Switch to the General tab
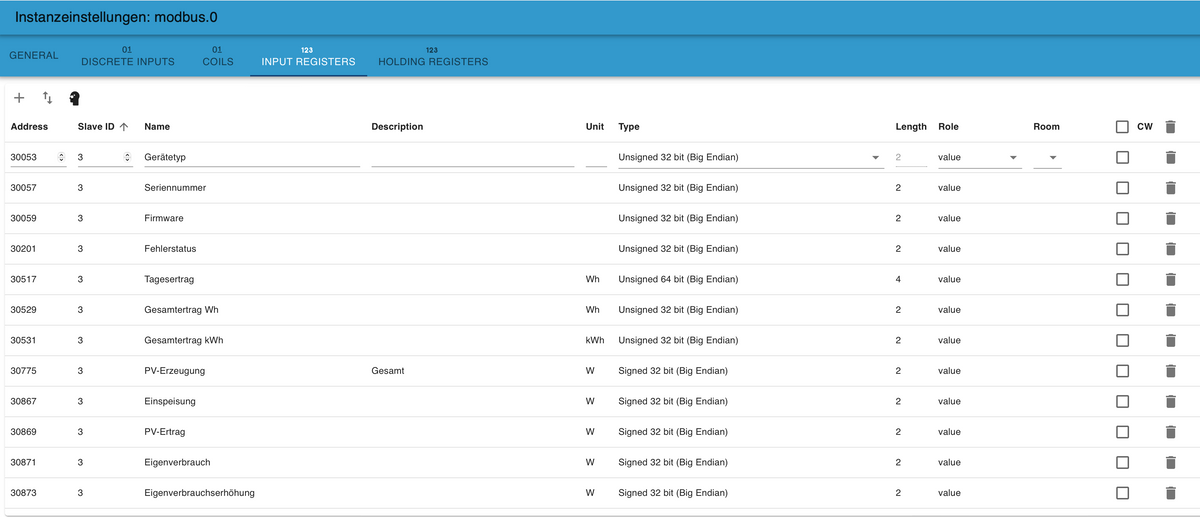The image size is (1200, 517). 34,55
